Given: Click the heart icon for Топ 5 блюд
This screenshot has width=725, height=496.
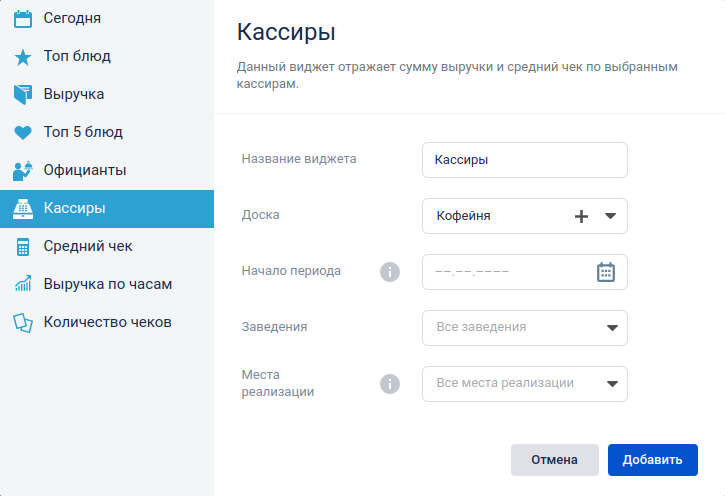Looking at the screenshot, I should click(x=23, y=133).
